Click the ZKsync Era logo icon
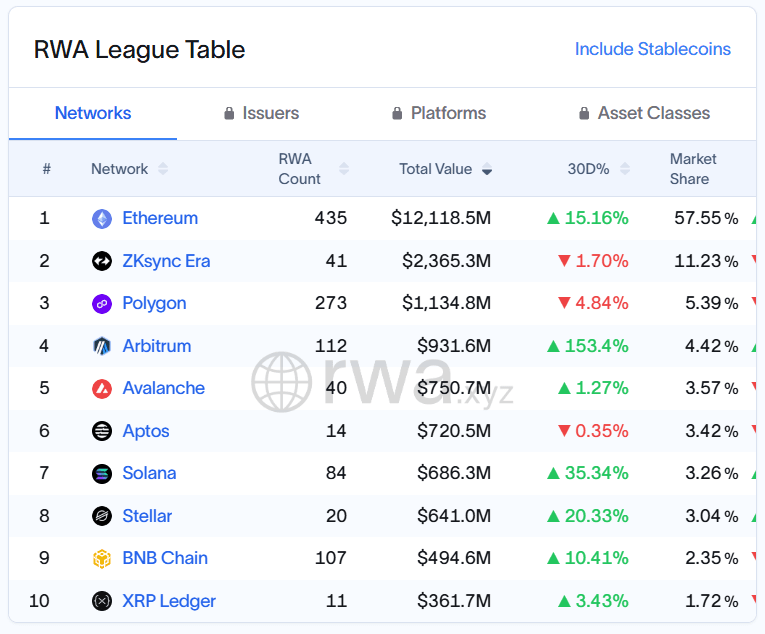The width and height of the screenshot is (765, 634). [102, 261]
